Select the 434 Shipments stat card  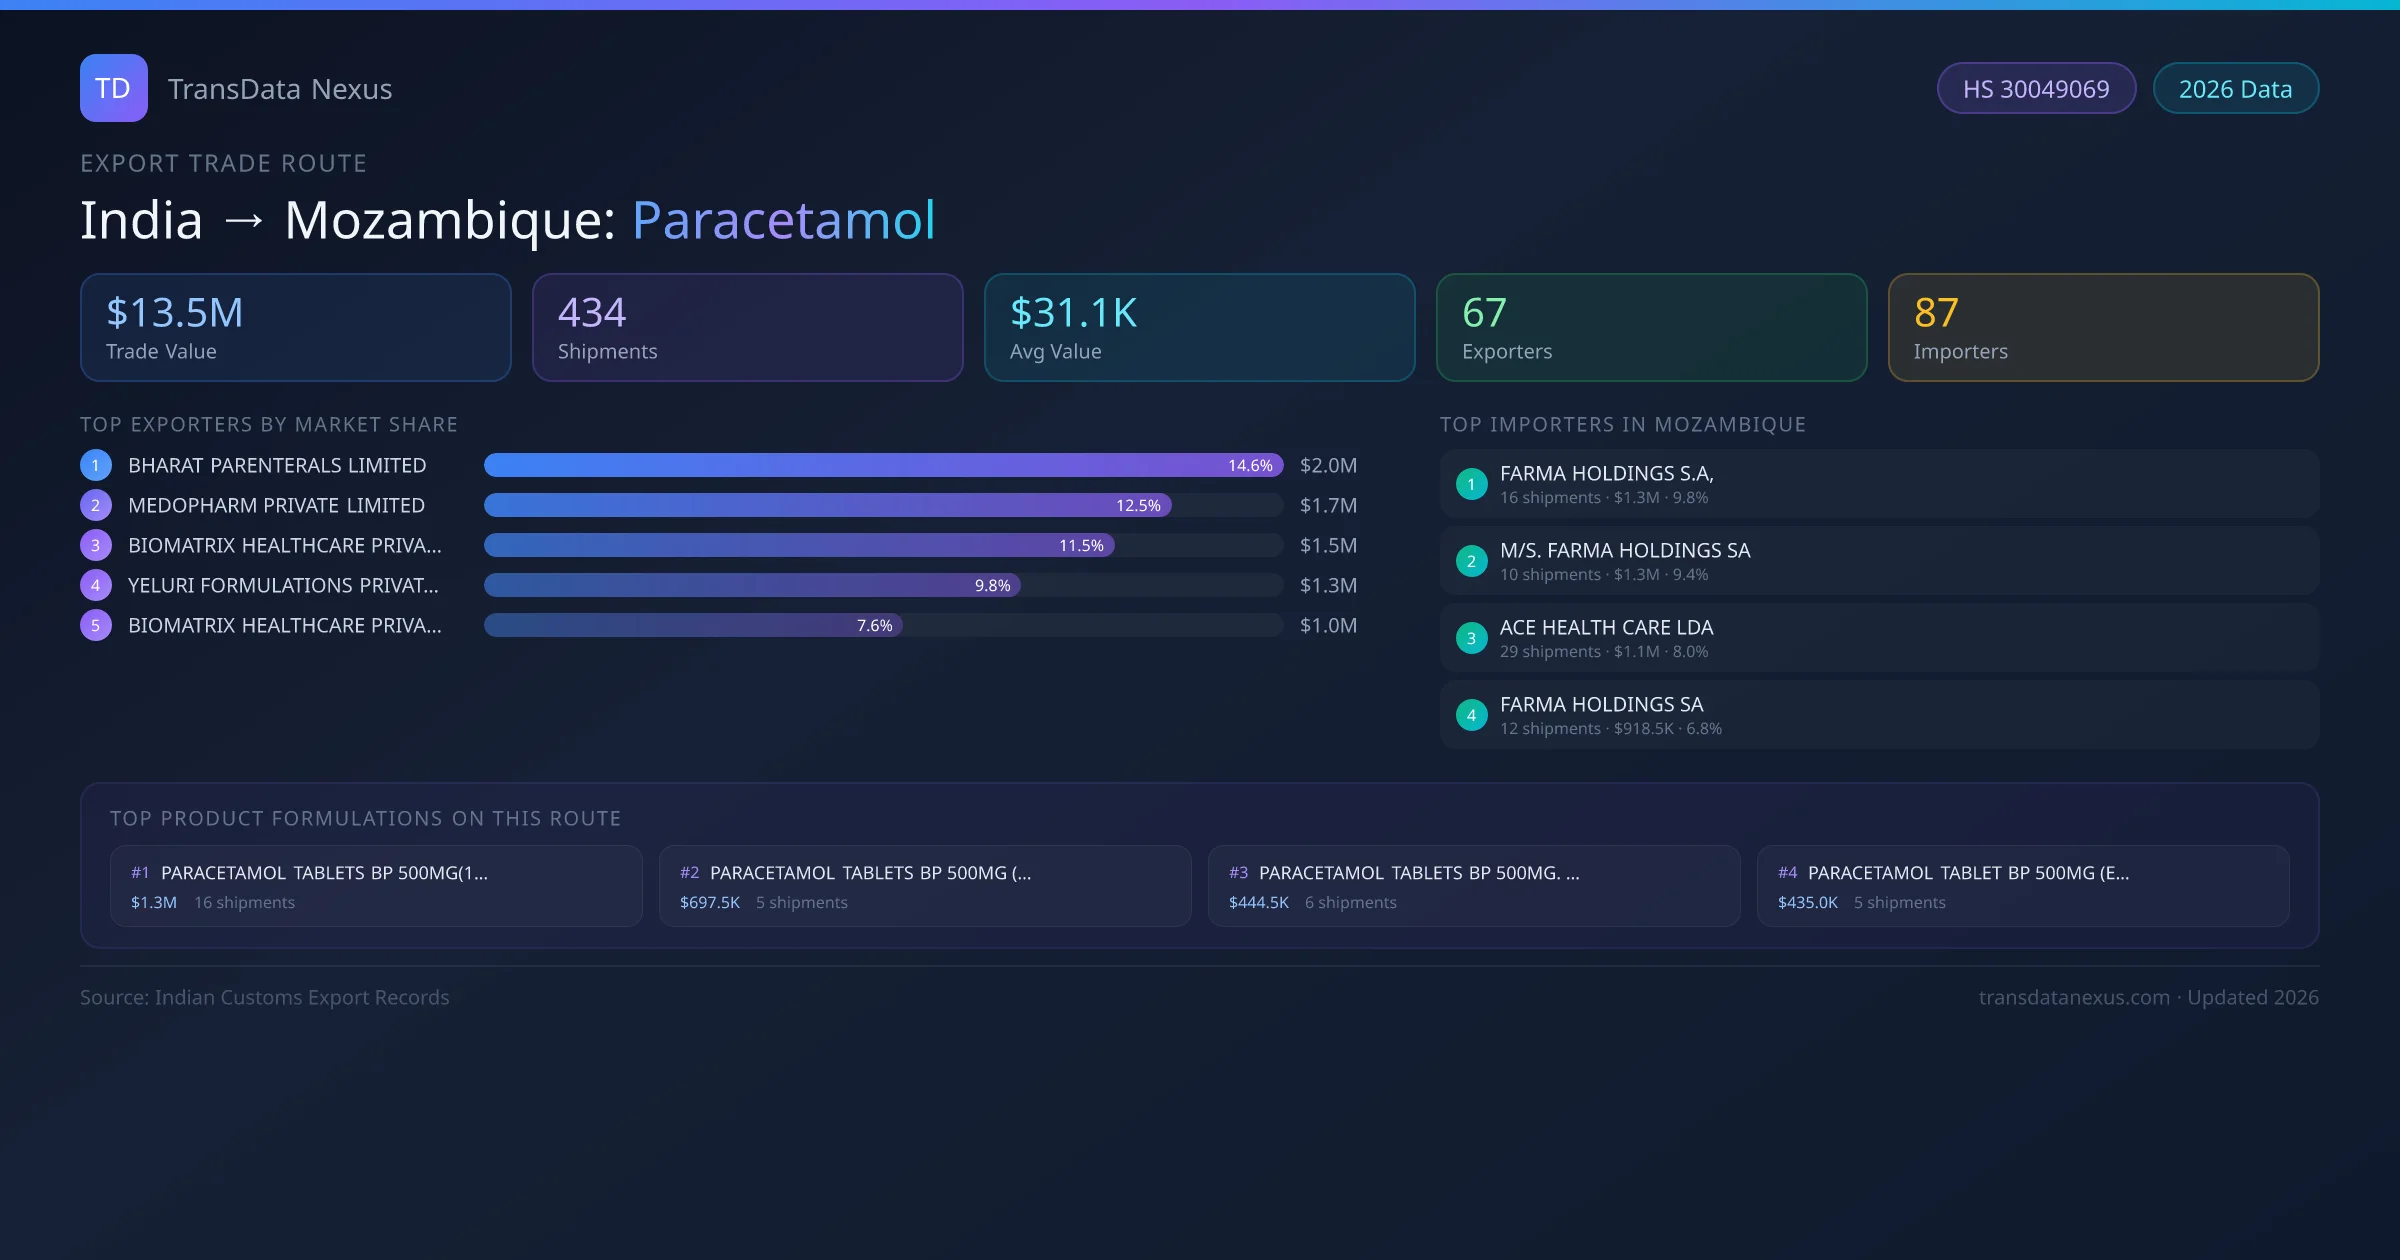[x=747, y=328]
